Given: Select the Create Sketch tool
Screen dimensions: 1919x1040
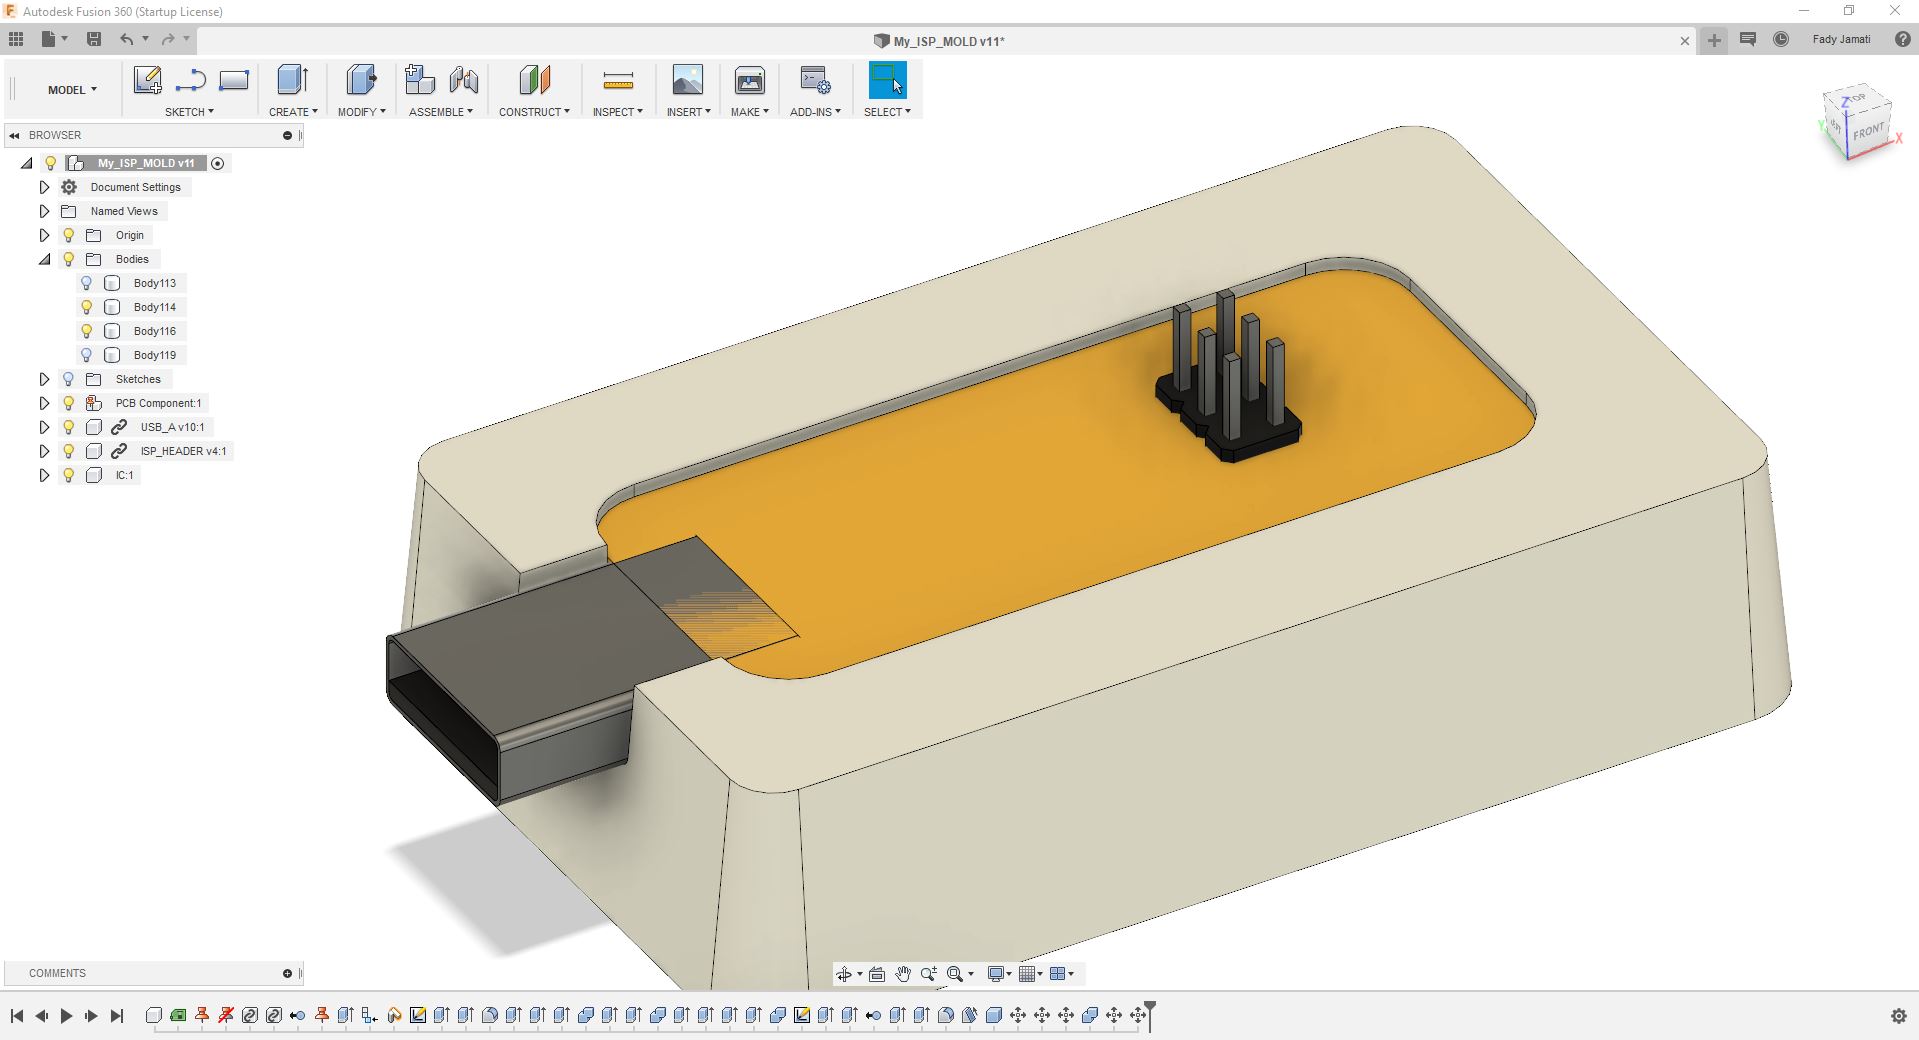Looking at the screenshot, I should pyautogui.click(x=148, y=80).
